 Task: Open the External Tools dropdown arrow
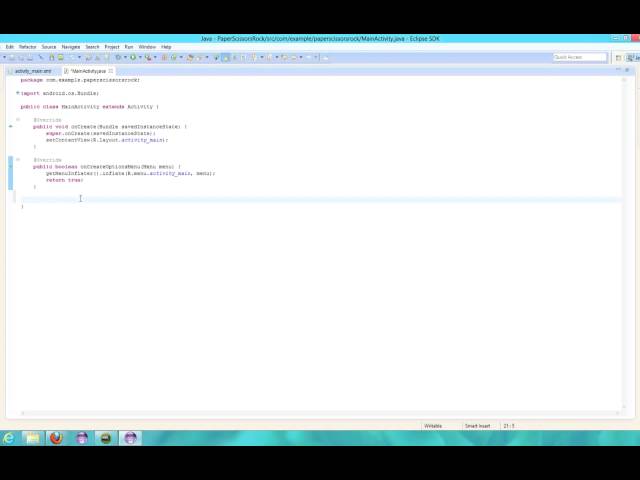pos(155,58)
